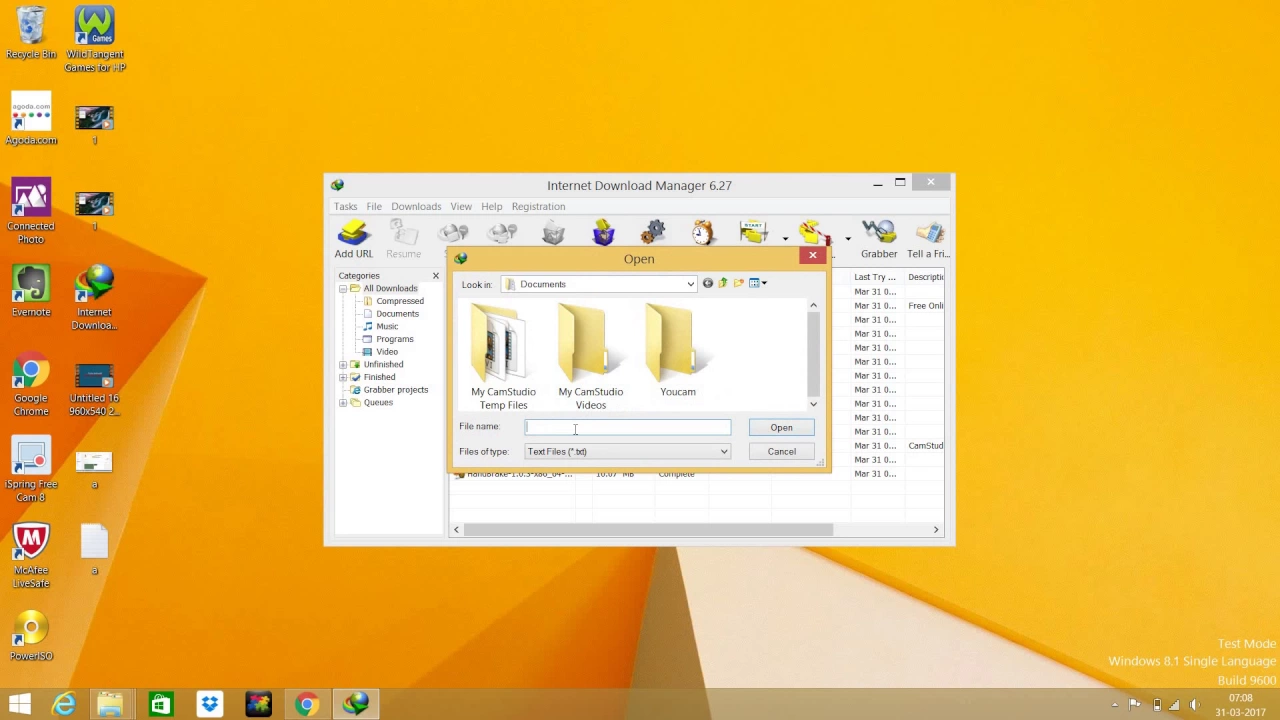The height and width of the screenshot is (720, 1280).
Task: Create a new folder in Open dialog
Action: 739,283
